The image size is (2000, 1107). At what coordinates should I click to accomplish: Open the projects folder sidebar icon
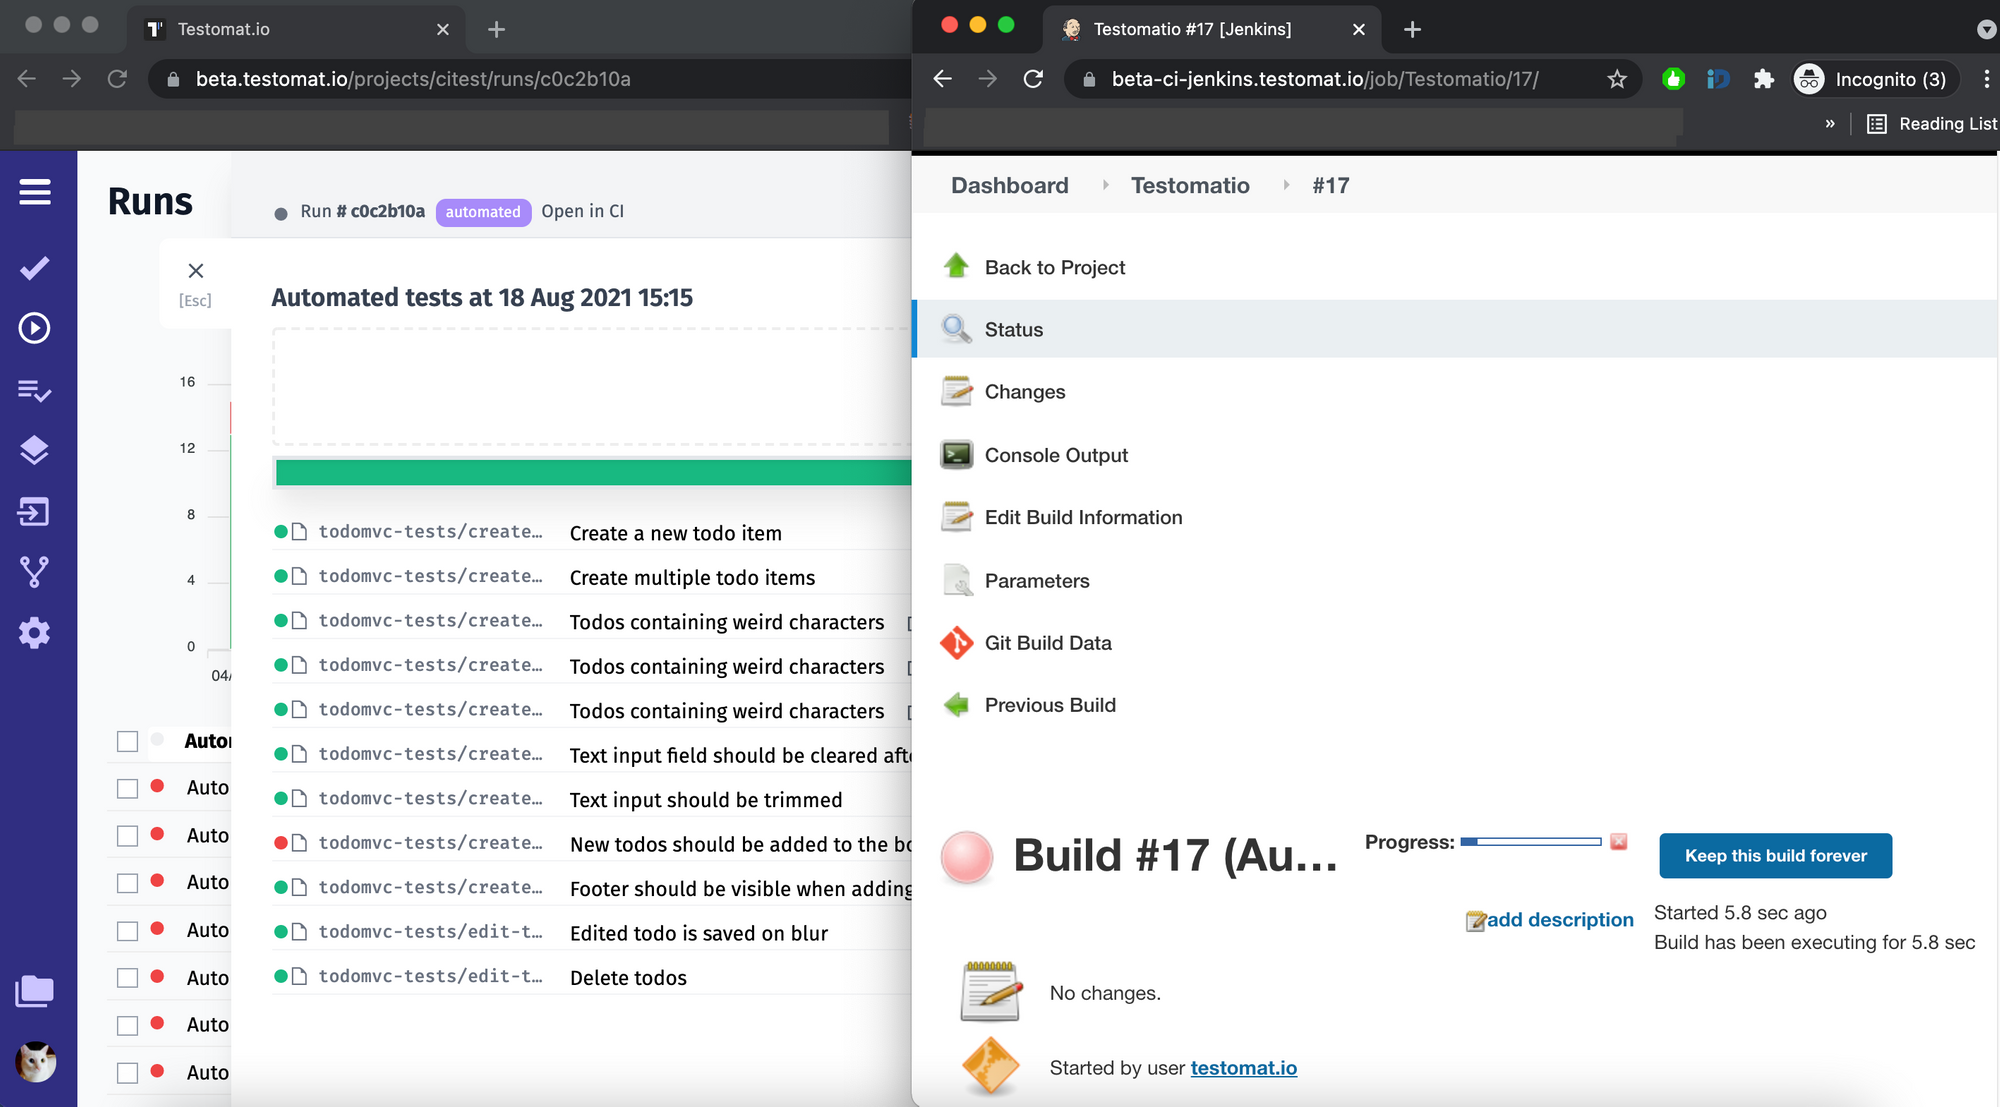point(35,991)
